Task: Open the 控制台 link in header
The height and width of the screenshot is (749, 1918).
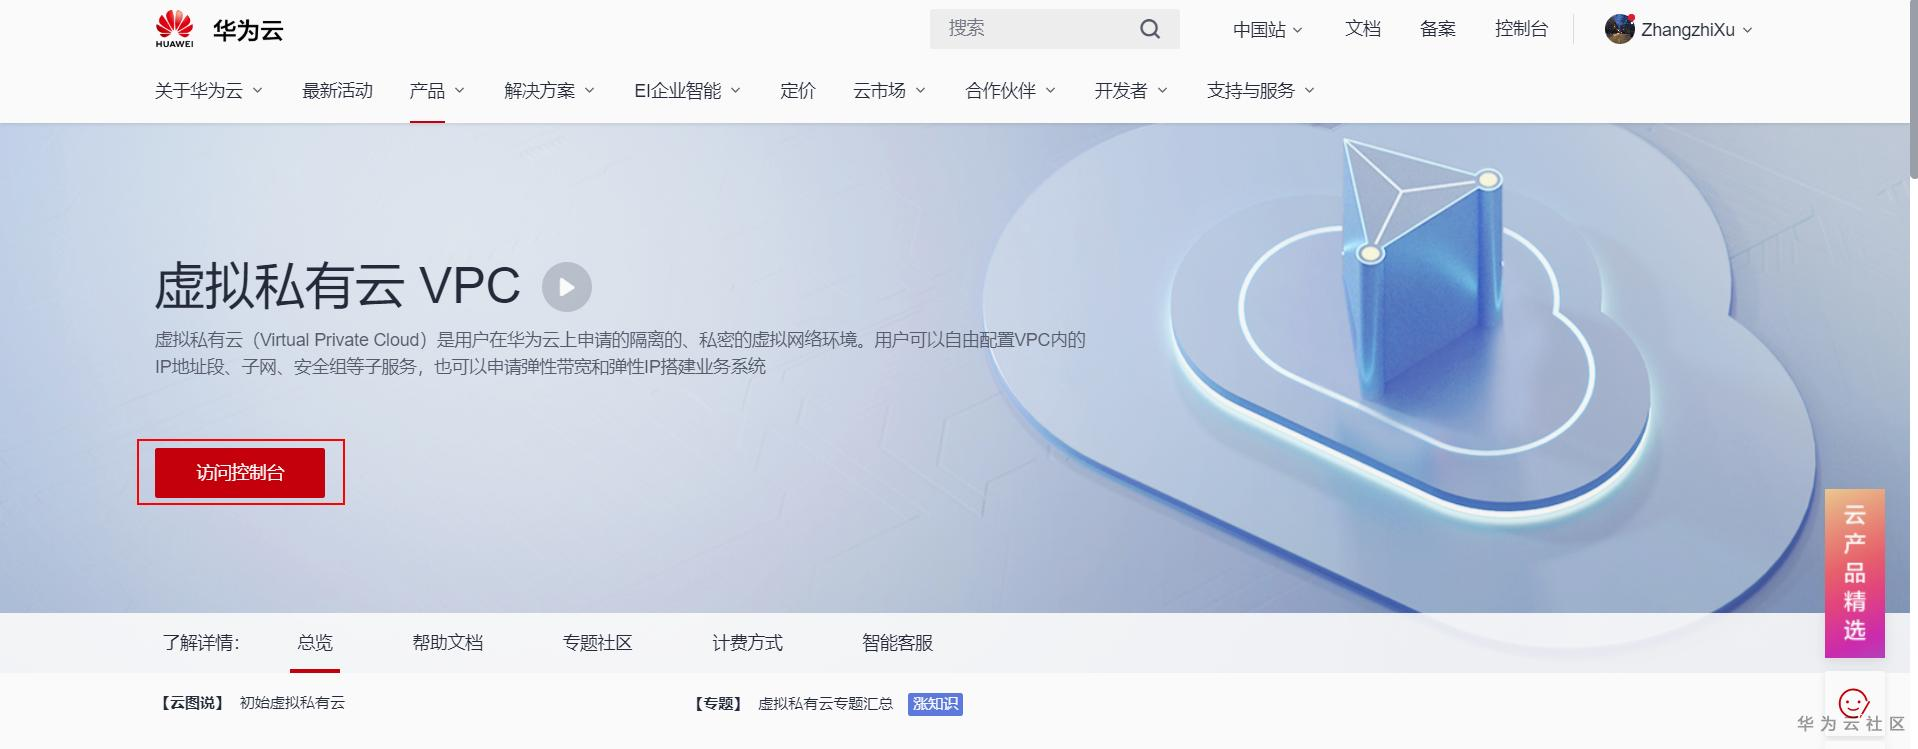Action: [x=1522, y=29]
